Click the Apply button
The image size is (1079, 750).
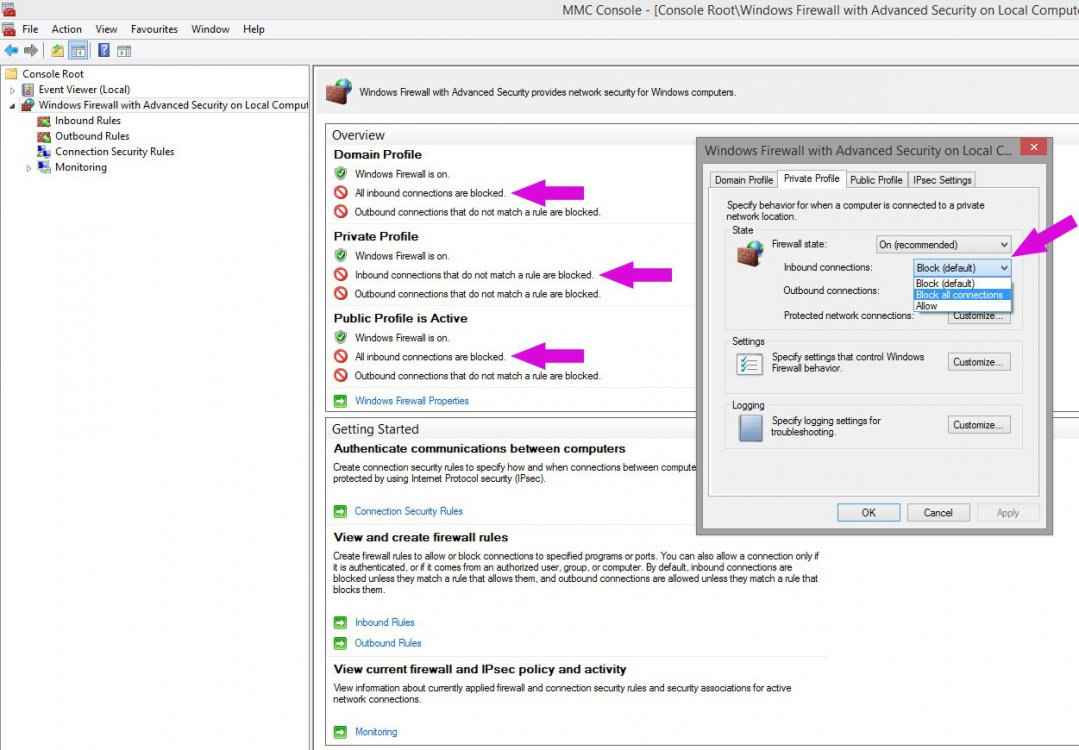1006,512
